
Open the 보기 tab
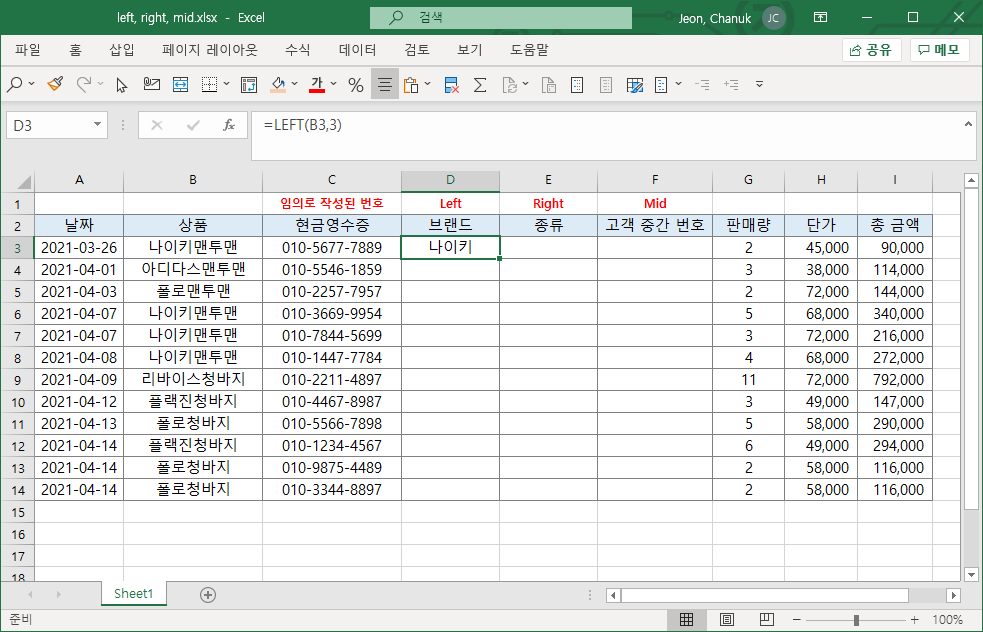(470, 50)
